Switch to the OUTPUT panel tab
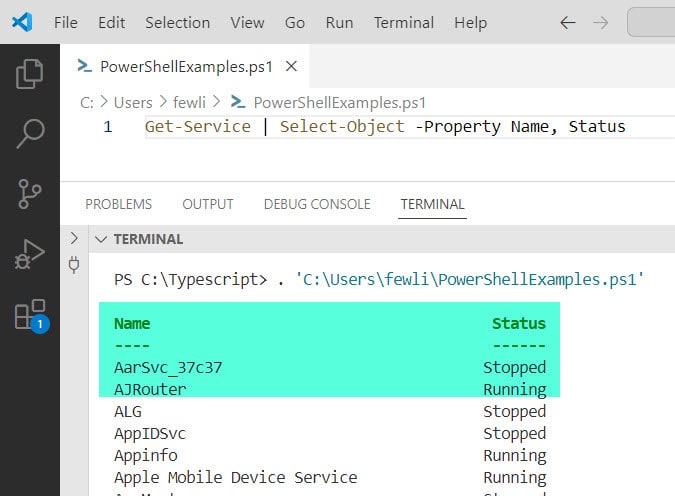Image resolution: width=675 pixels, height=496 pixels. click(x=207, y=204)
